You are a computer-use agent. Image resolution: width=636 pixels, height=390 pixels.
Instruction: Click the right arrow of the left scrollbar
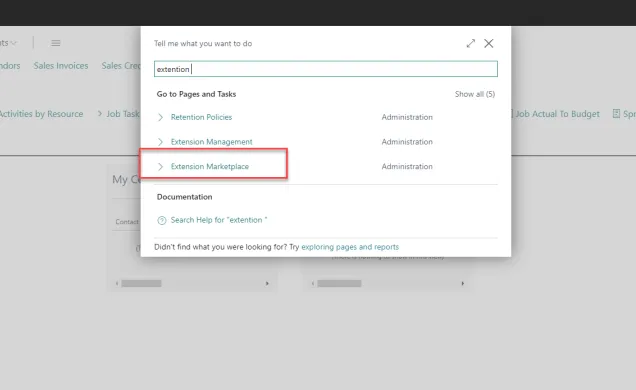click(267, 283)
